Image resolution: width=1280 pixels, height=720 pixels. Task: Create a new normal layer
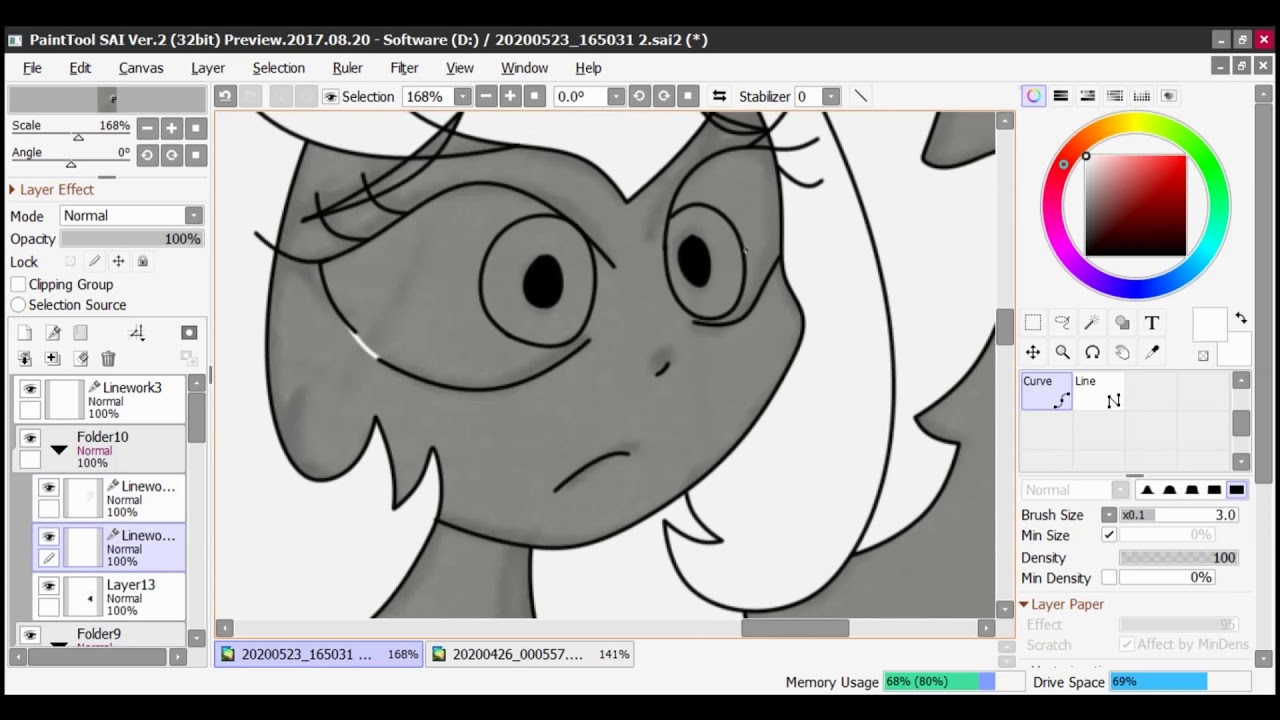point(25,333)
